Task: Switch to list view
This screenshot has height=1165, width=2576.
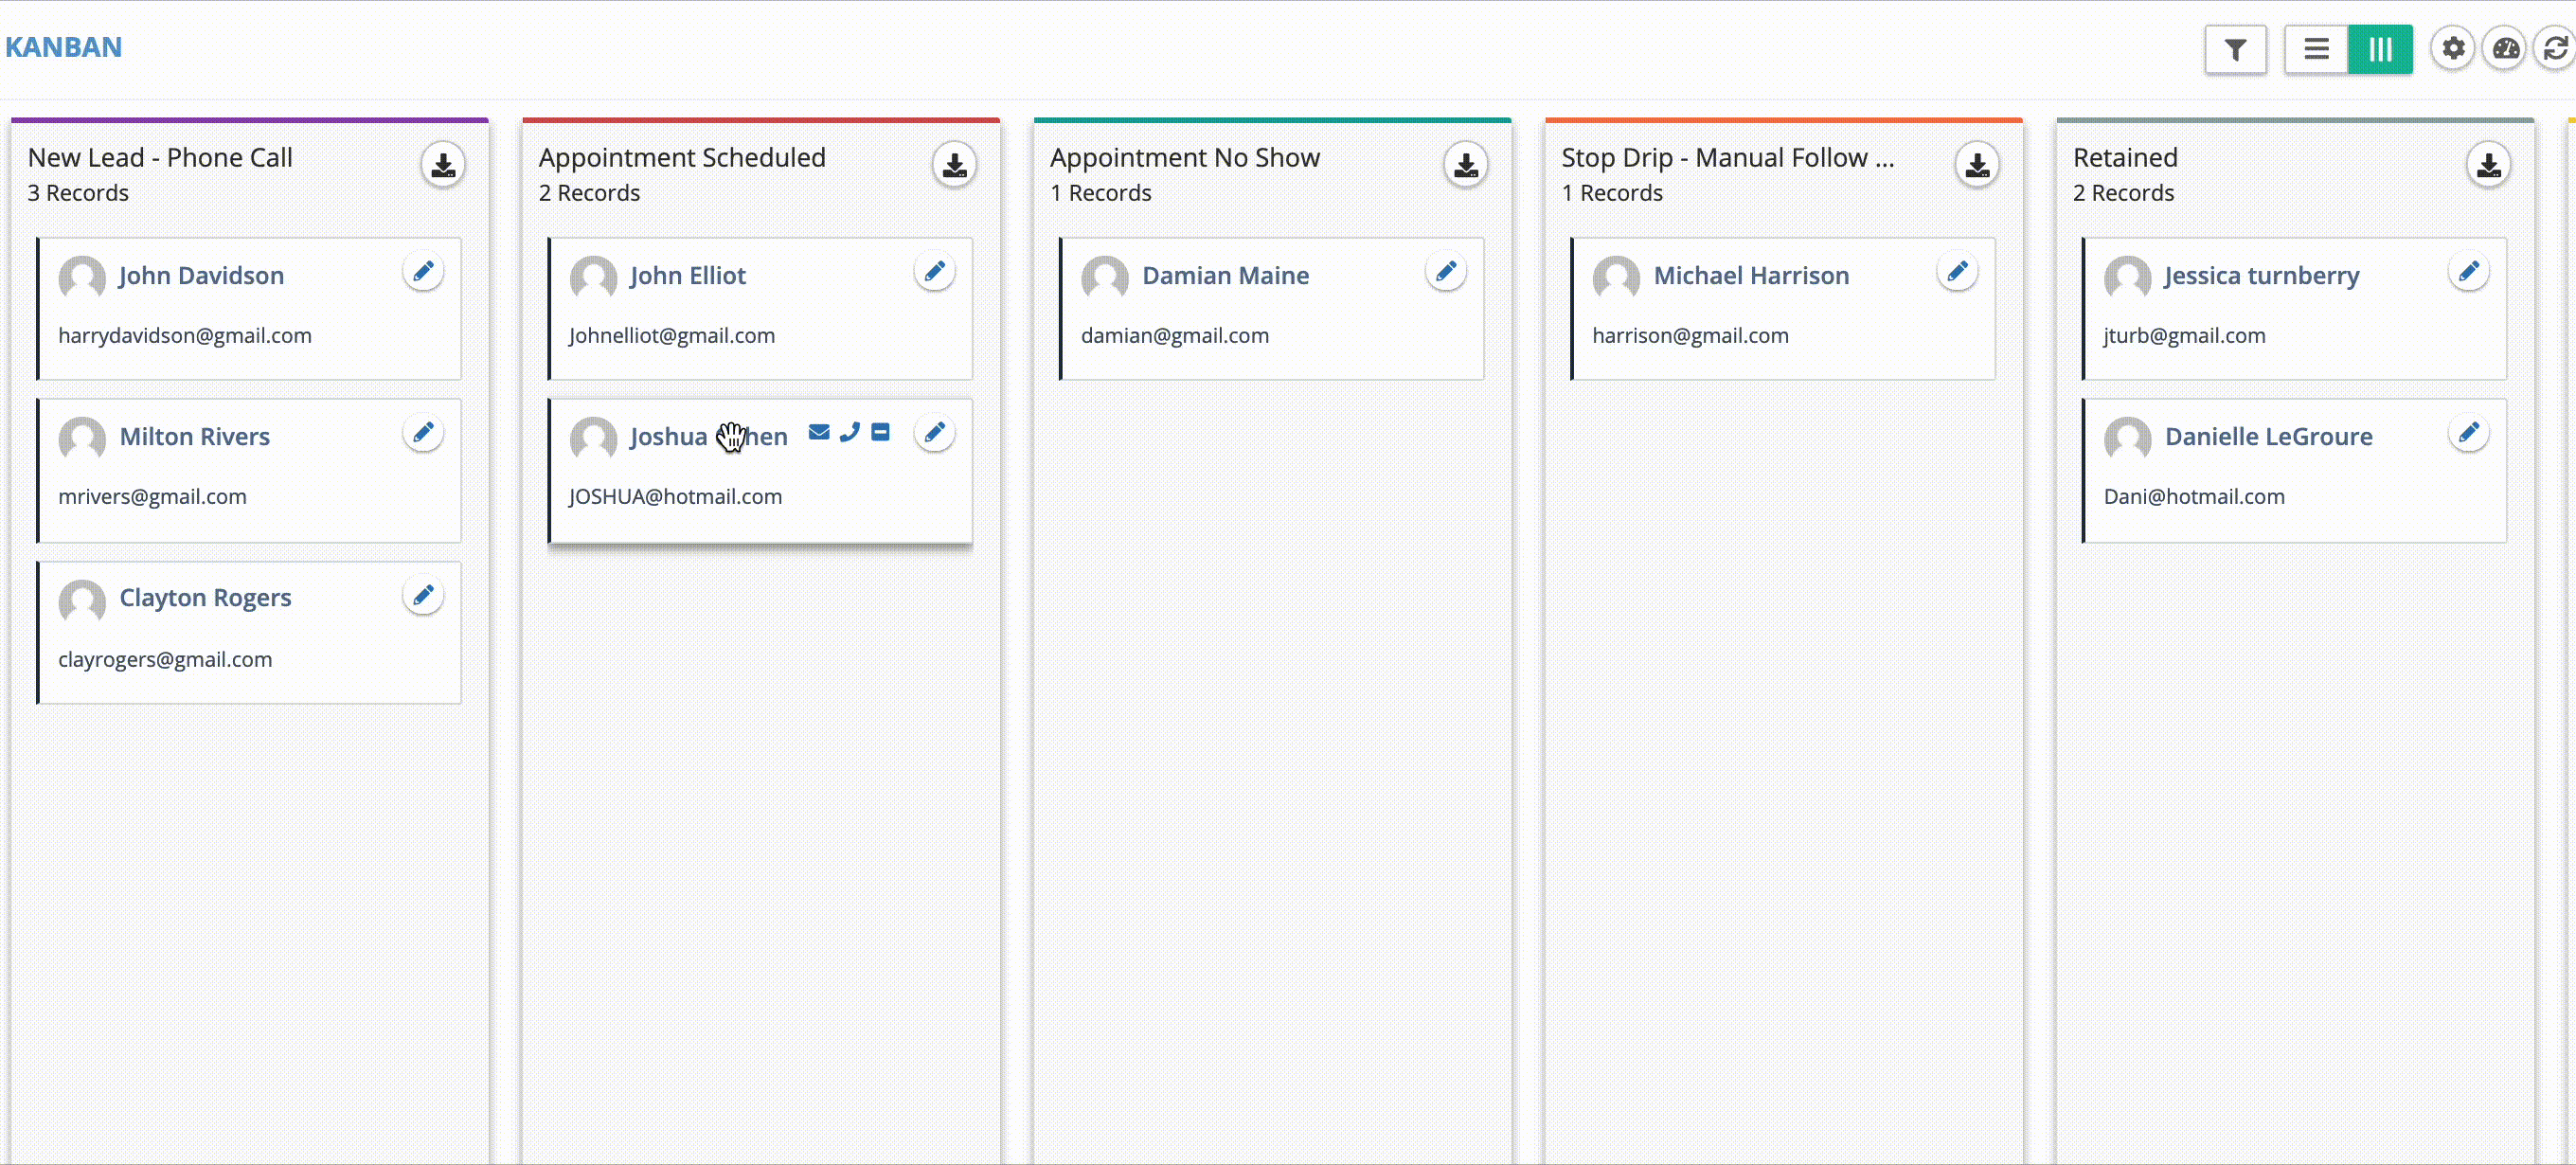Action: (x=2316, y=49)
